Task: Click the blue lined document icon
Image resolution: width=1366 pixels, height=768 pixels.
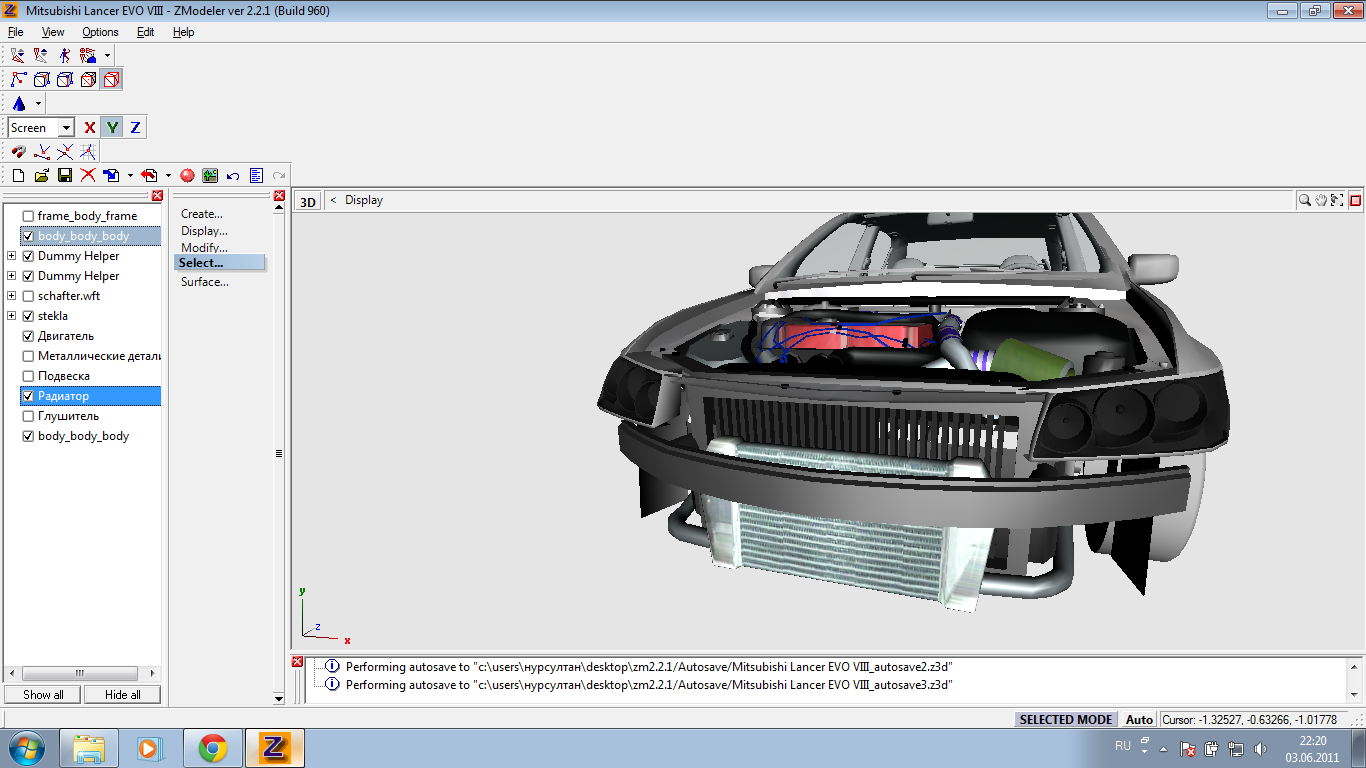Action: tap(256, 175)
